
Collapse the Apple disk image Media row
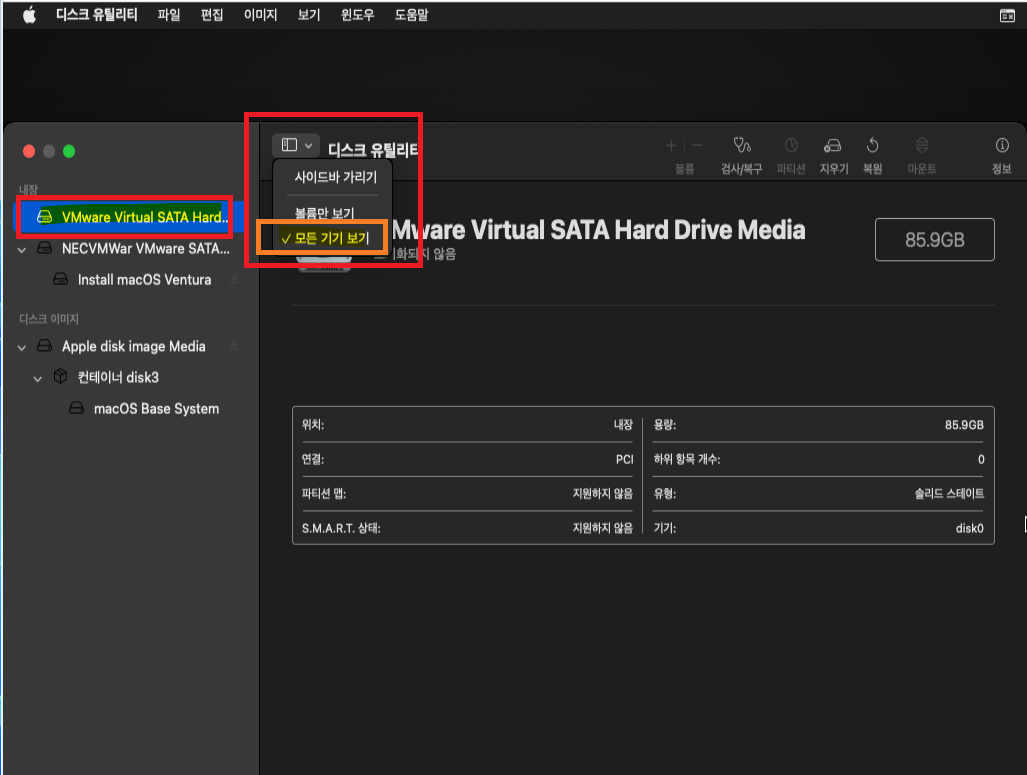point(22,347)
